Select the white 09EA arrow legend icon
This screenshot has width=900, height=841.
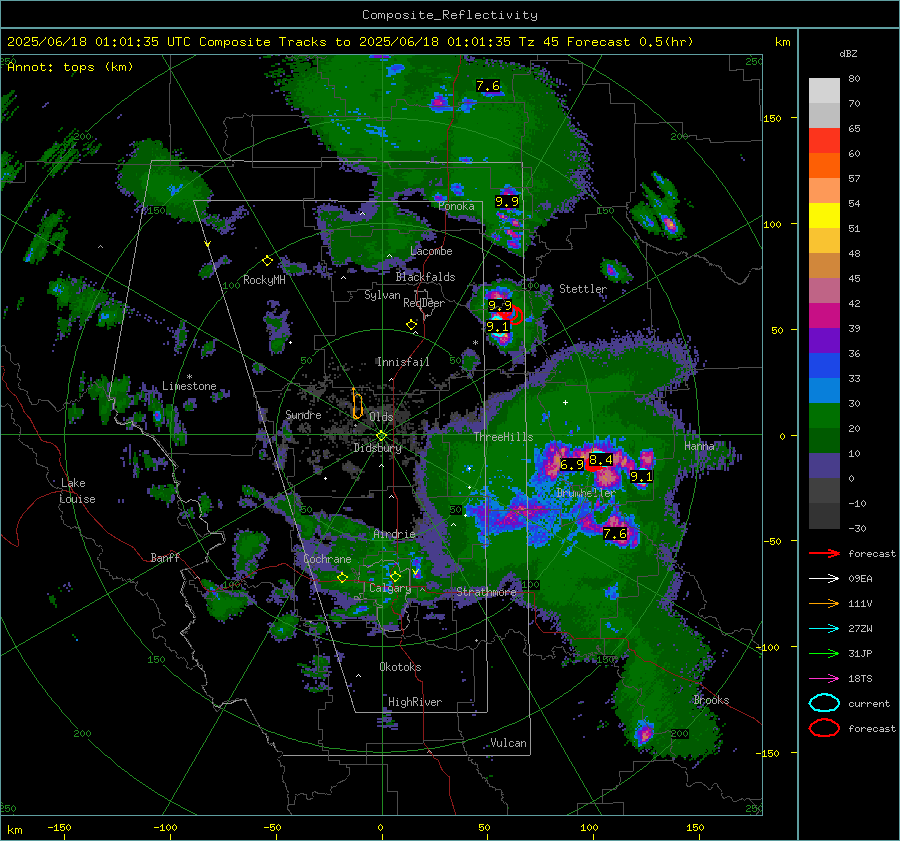(x=824, y=579)
